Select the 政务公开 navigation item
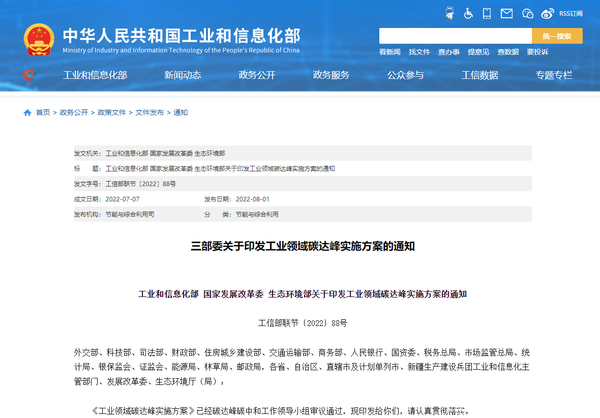 (x=256, y=75)
